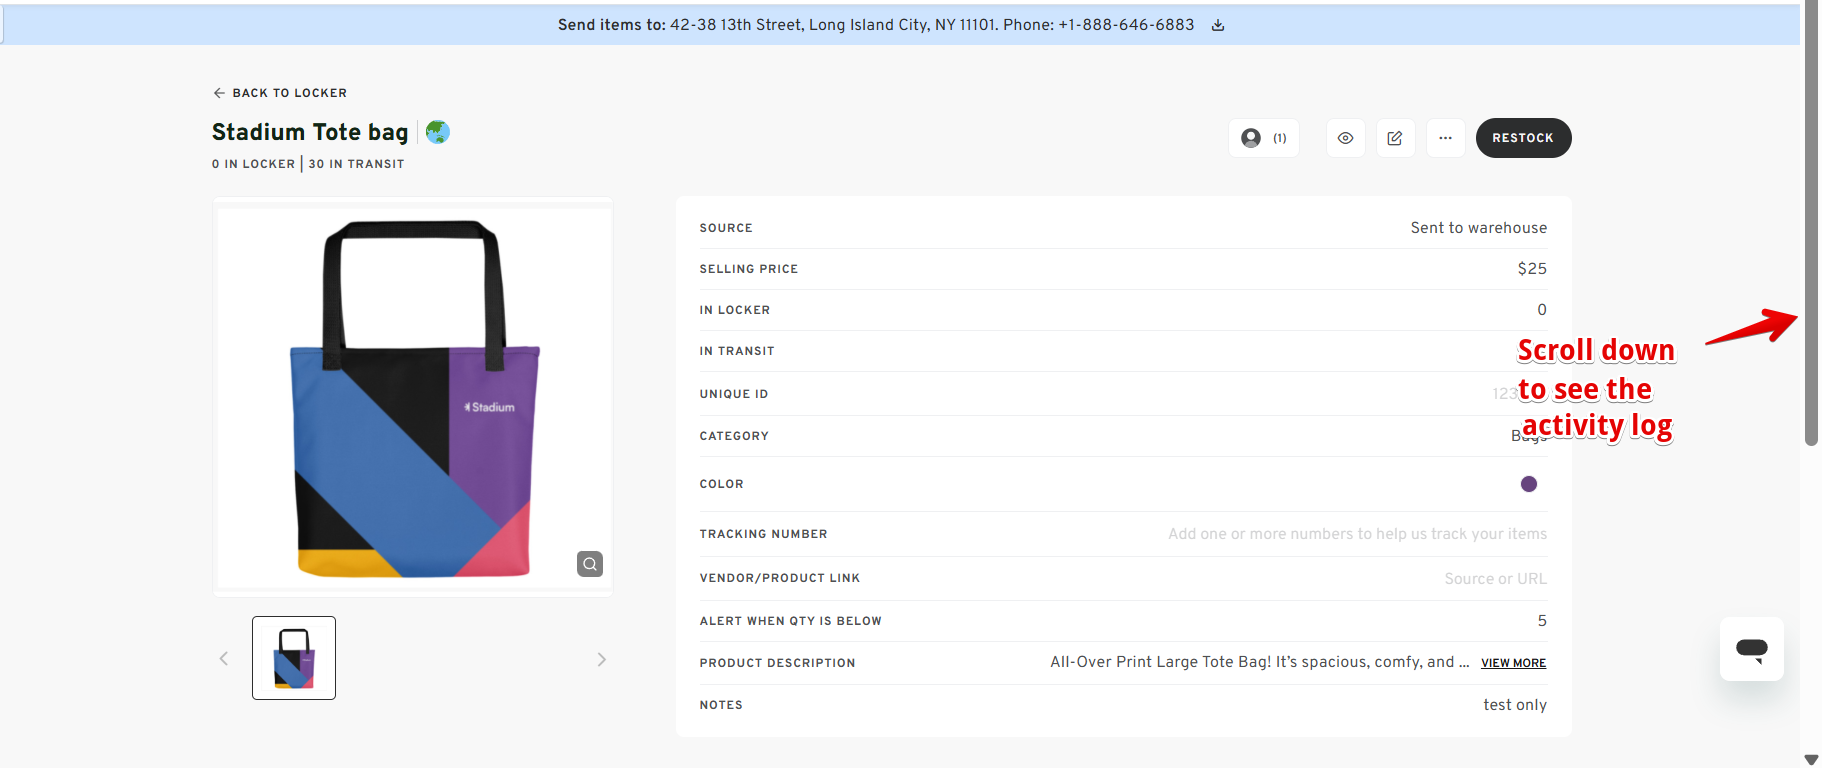Click the scrollbar down arrow
Screen dimensions: 1822x768
click(x=1811, y=760)
